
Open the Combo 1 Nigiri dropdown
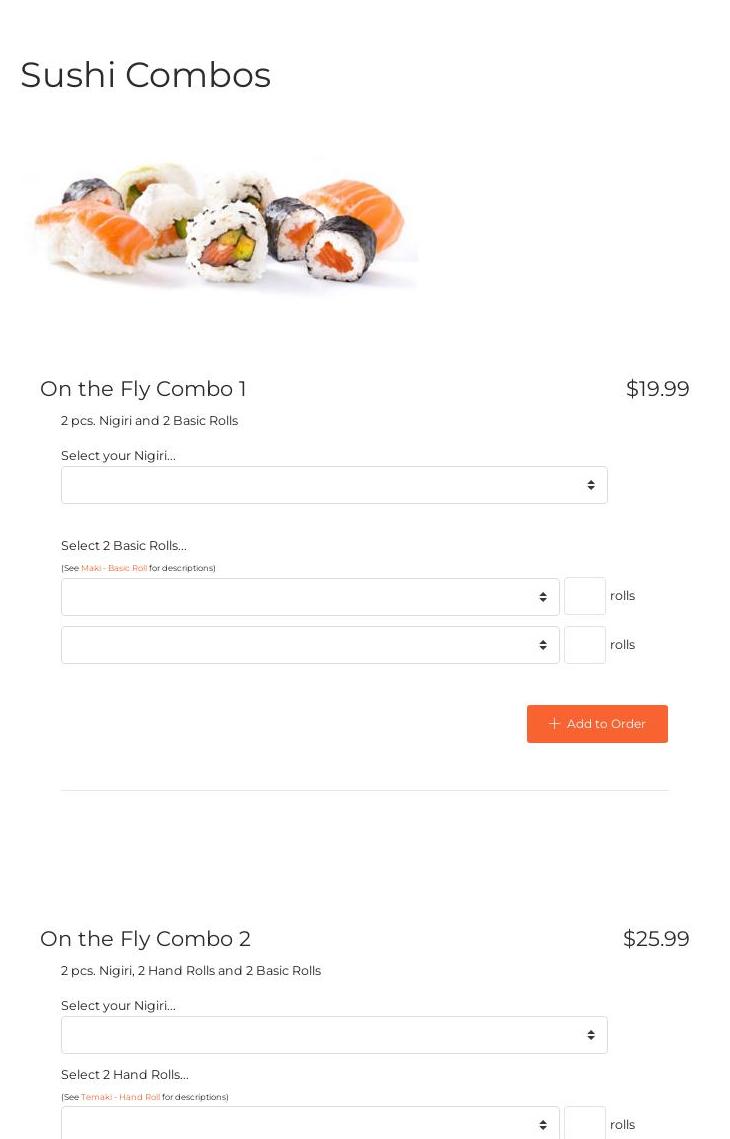[x=334, y=485]
